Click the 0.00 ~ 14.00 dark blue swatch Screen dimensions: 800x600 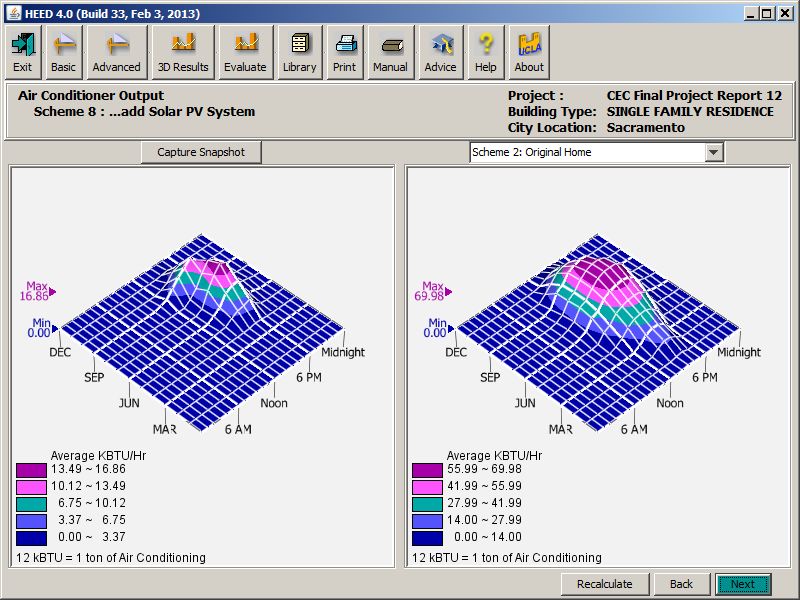(x=427, y=538)
